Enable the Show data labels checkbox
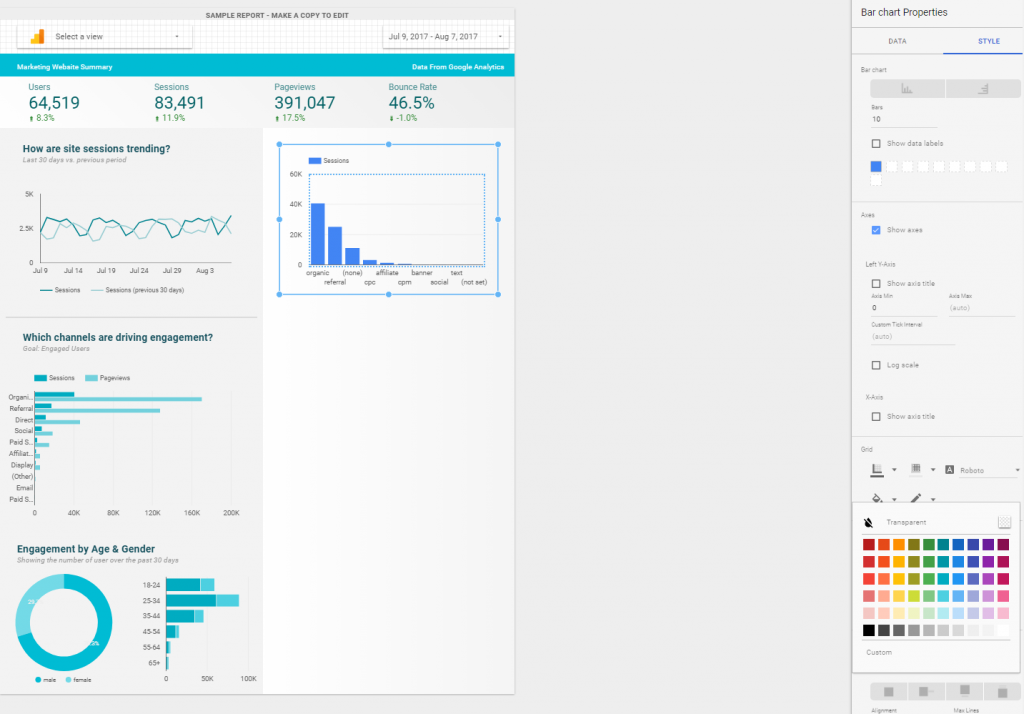 876,144
